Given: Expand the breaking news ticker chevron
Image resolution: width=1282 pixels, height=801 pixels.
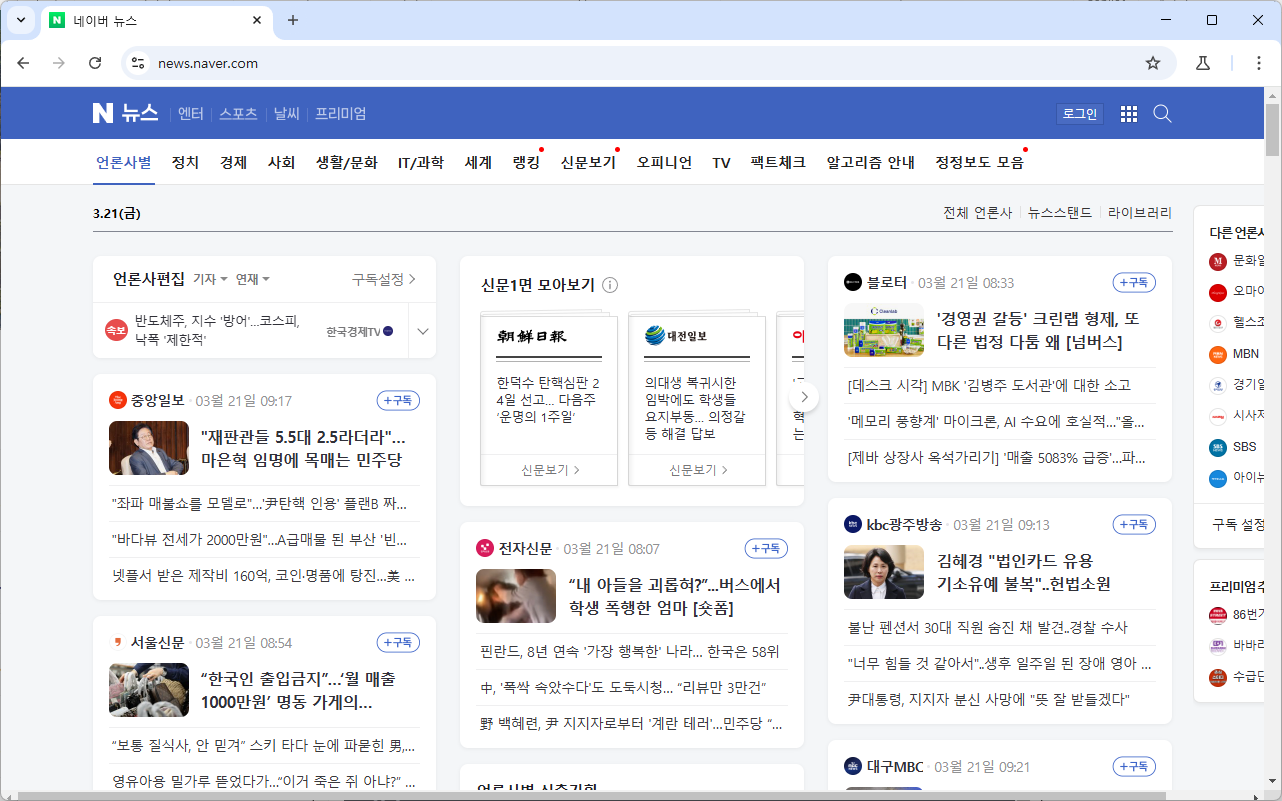Looking at the screenshot, I should 422,331.
